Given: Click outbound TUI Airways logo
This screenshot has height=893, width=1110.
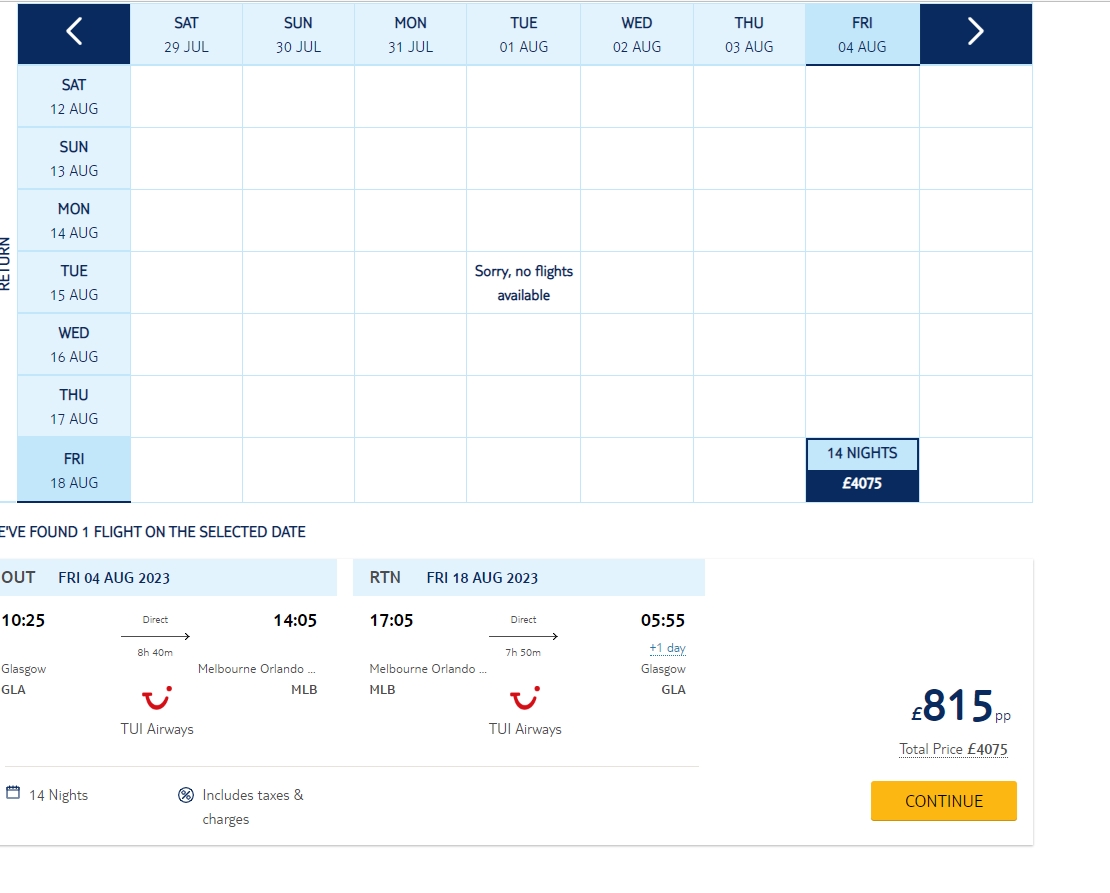Looking at the screenshot, I should 156,698.
